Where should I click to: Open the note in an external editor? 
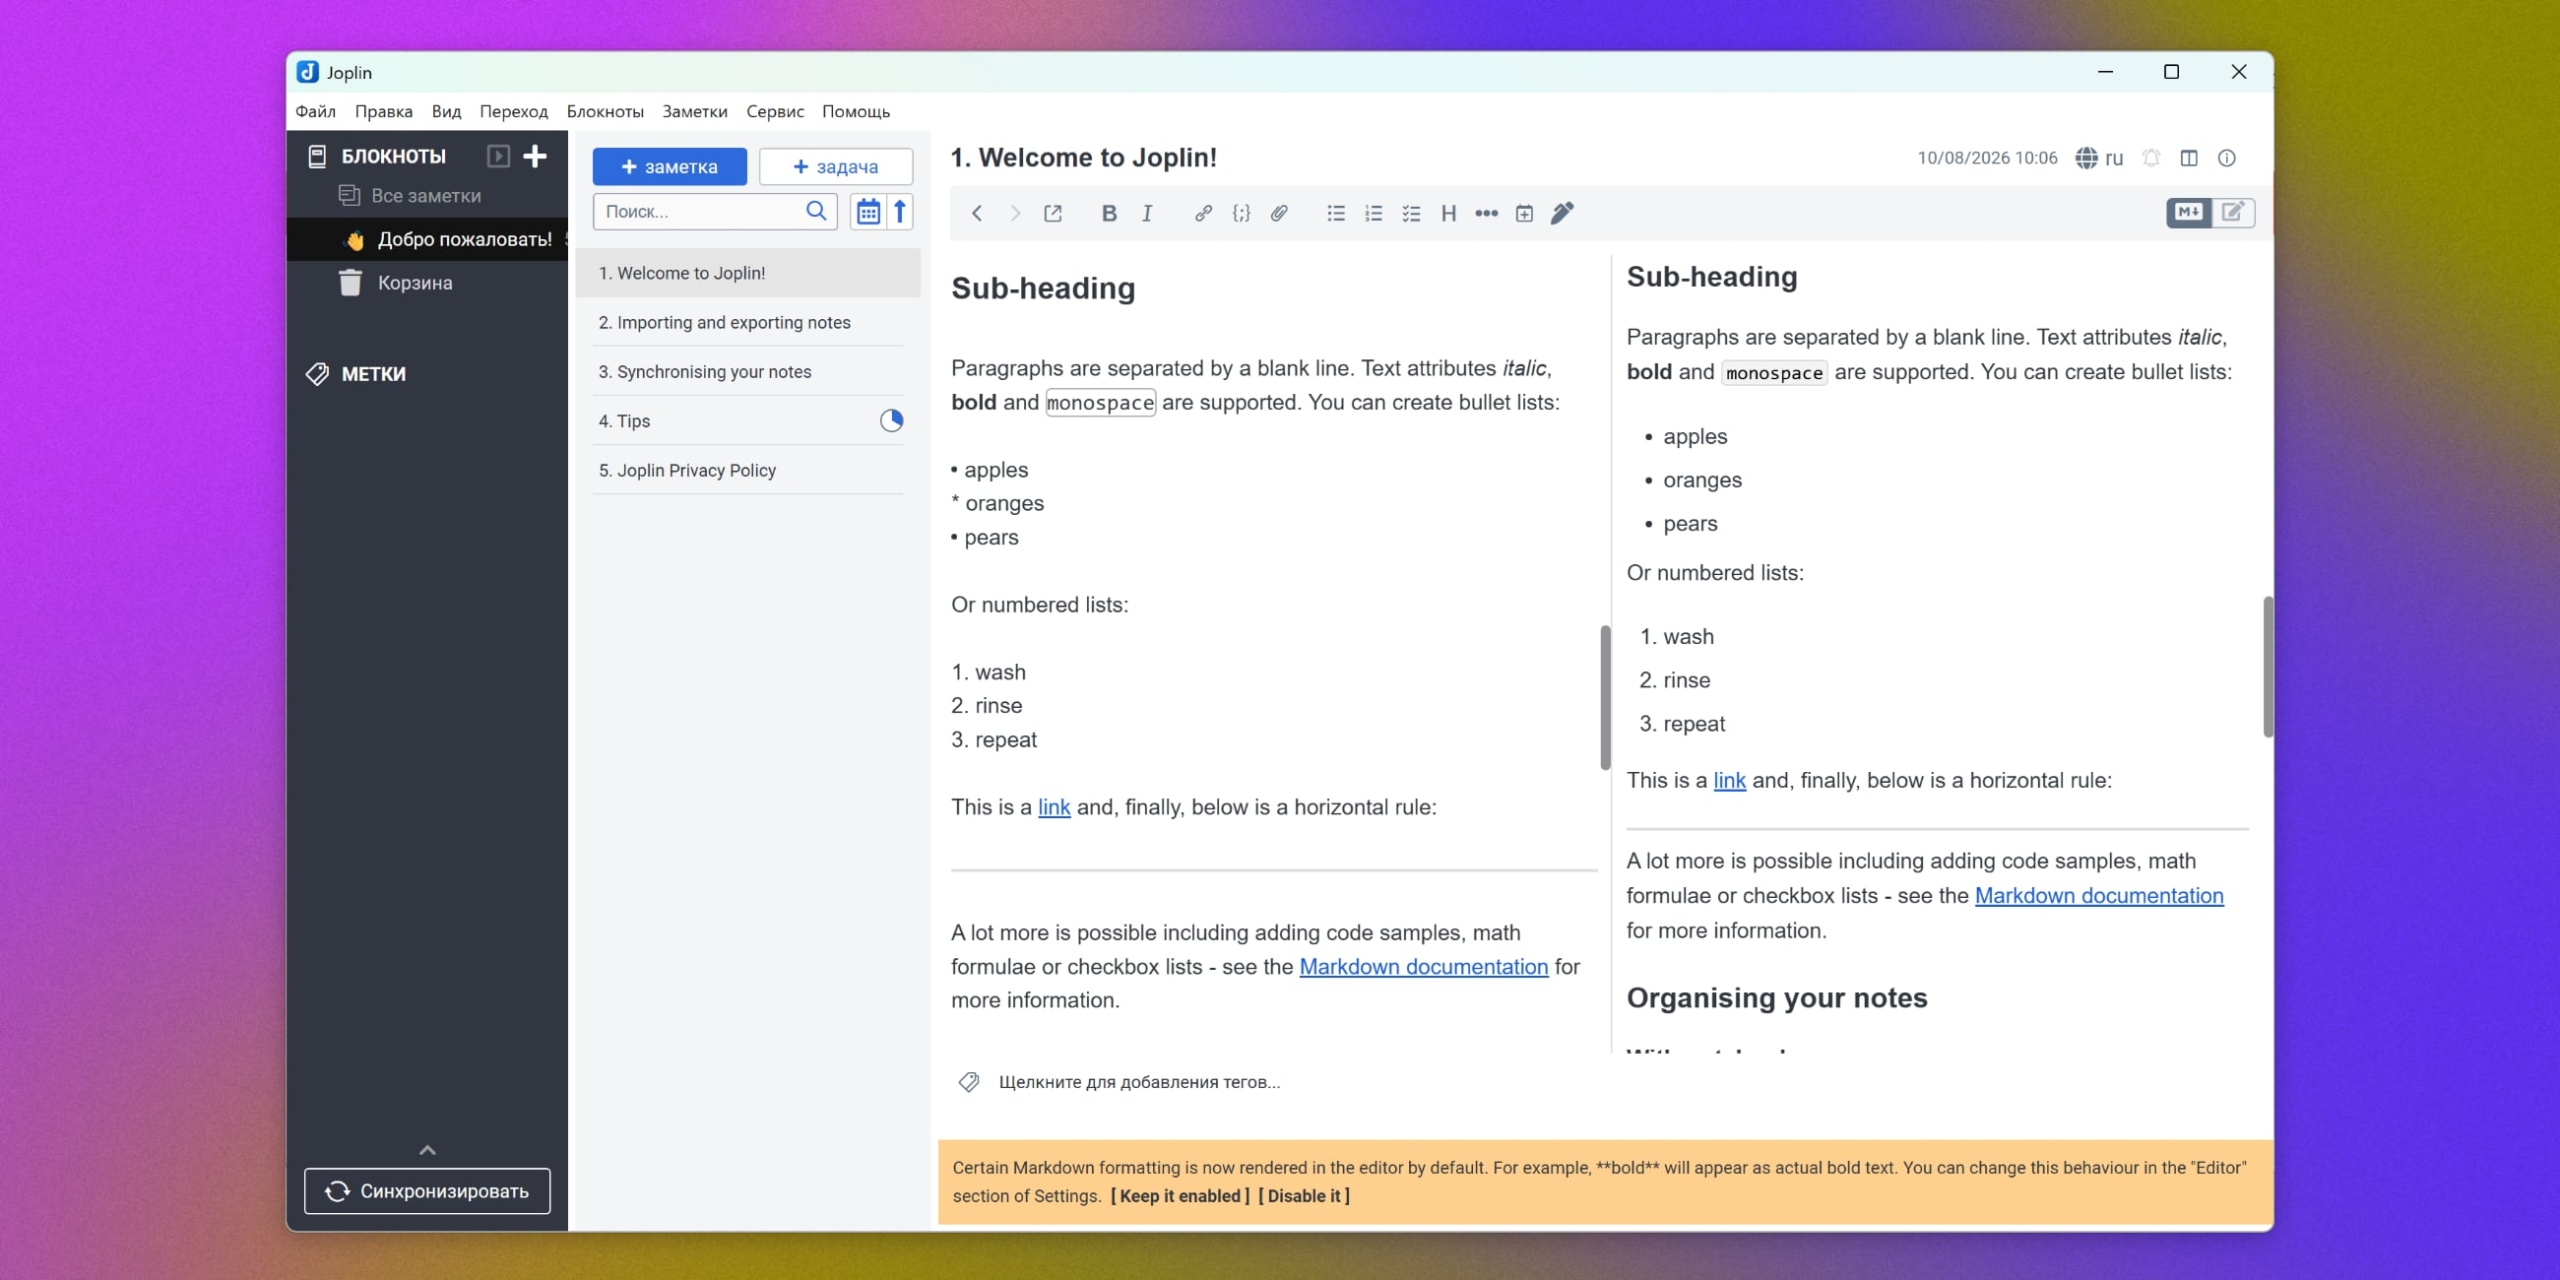tap(1053, 213)
